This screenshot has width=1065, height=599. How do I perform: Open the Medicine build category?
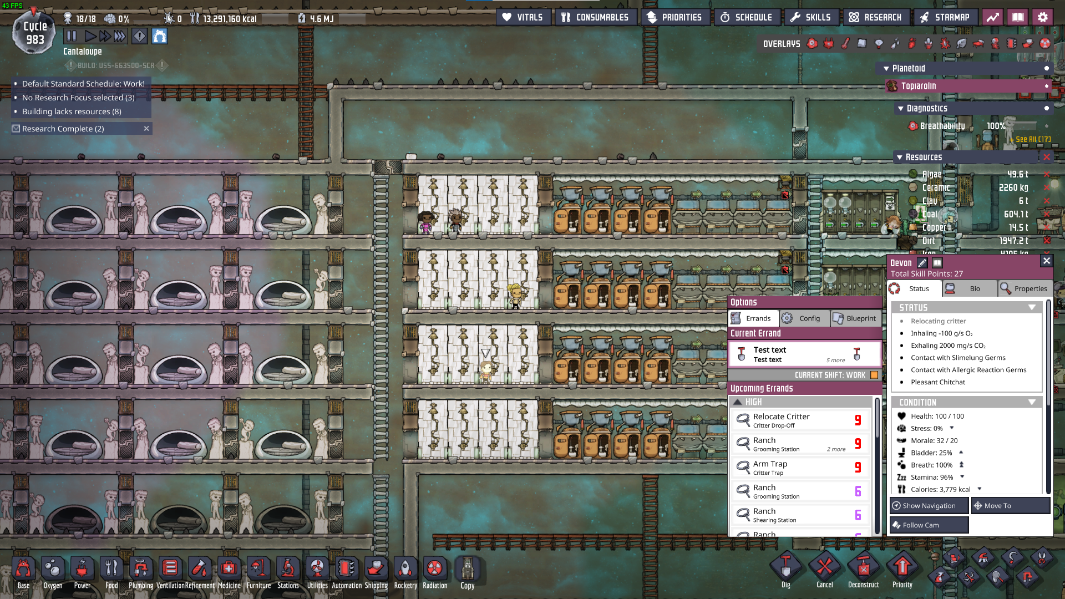(x=229, y=568)
